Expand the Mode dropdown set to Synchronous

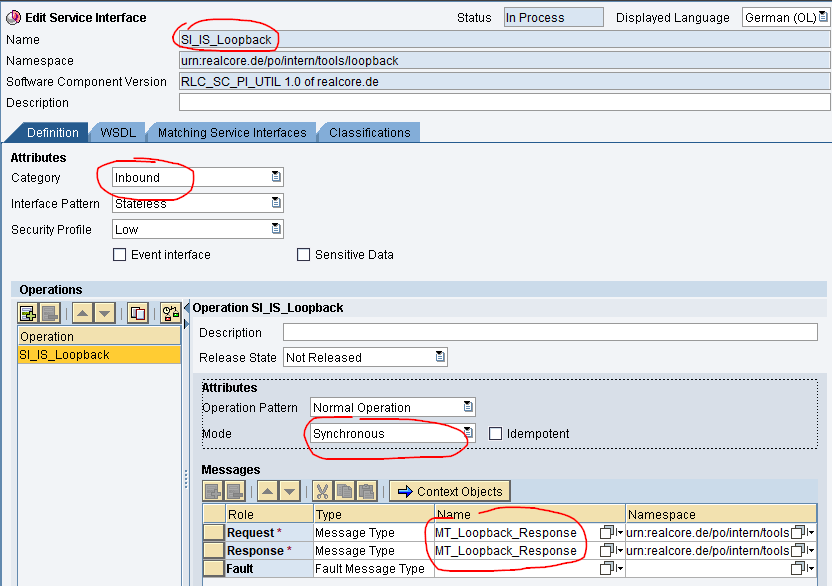[467, 433]
